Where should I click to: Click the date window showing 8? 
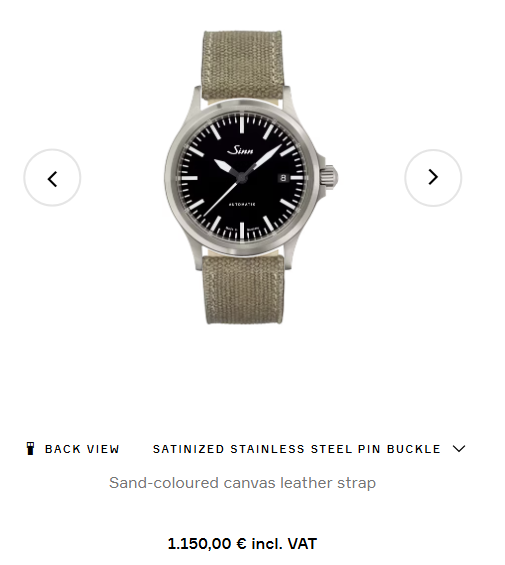pos(283,178)
